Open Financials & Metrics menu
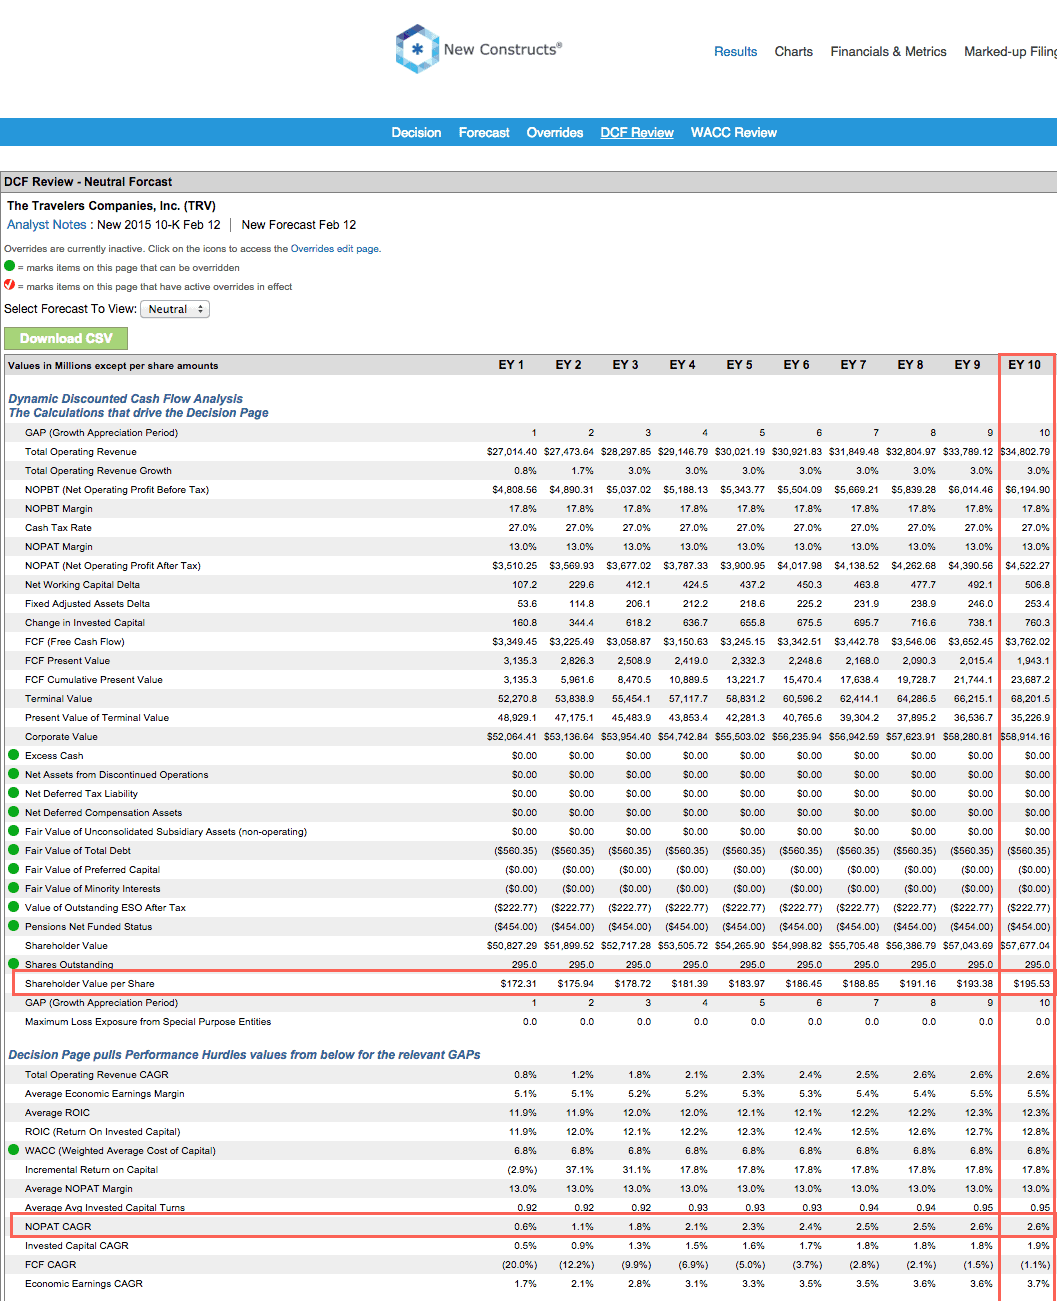This screenshot has width=1057, height=1301. (x=888, y=52)
